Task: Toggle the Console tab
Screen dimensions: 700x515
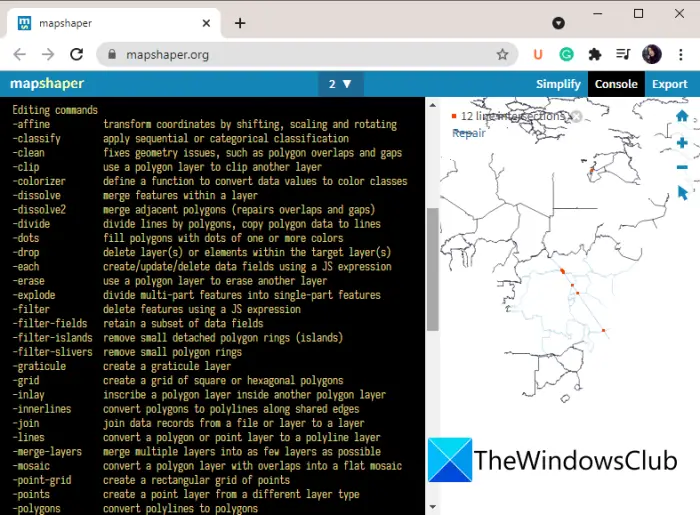Action: coord(616,84)
